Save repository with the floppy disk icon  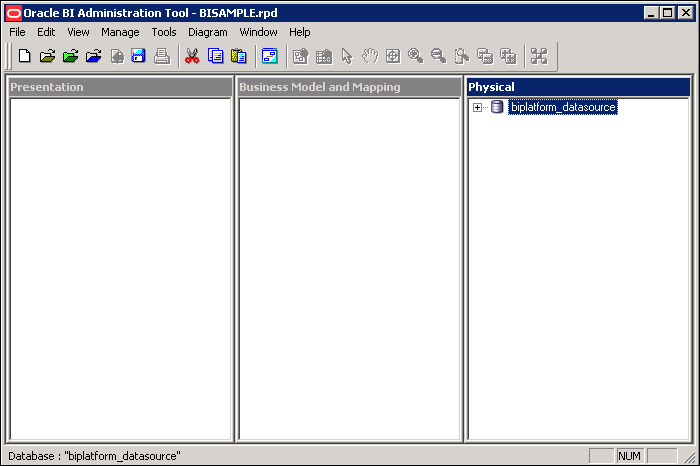[x=139, y=56]
